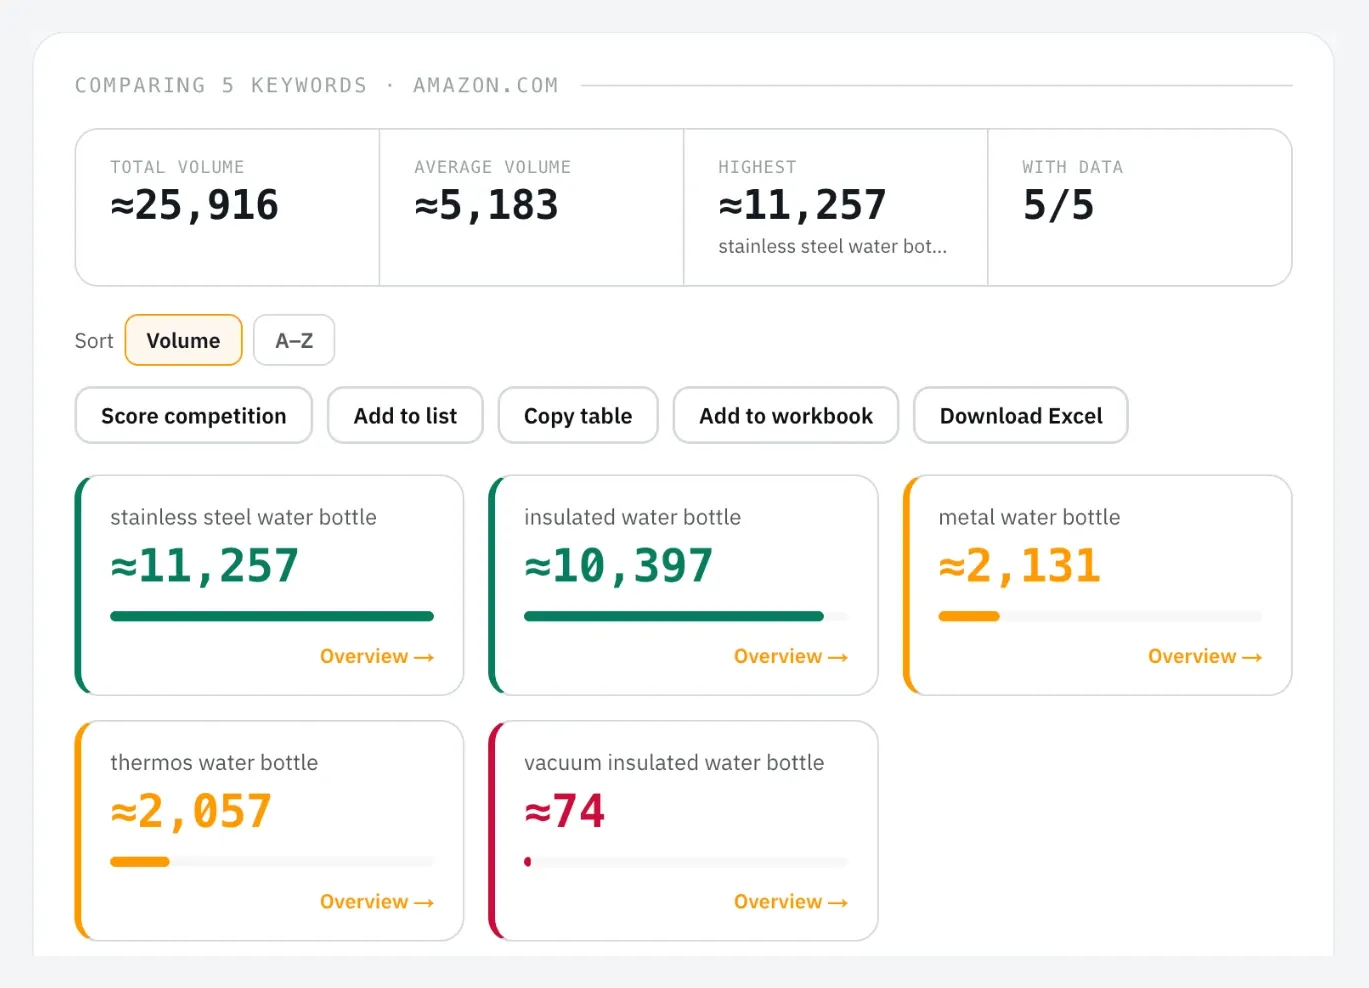Click the Total Volume ≈25,916 figure
The image size is (1369, 988).
click(195, 205)
